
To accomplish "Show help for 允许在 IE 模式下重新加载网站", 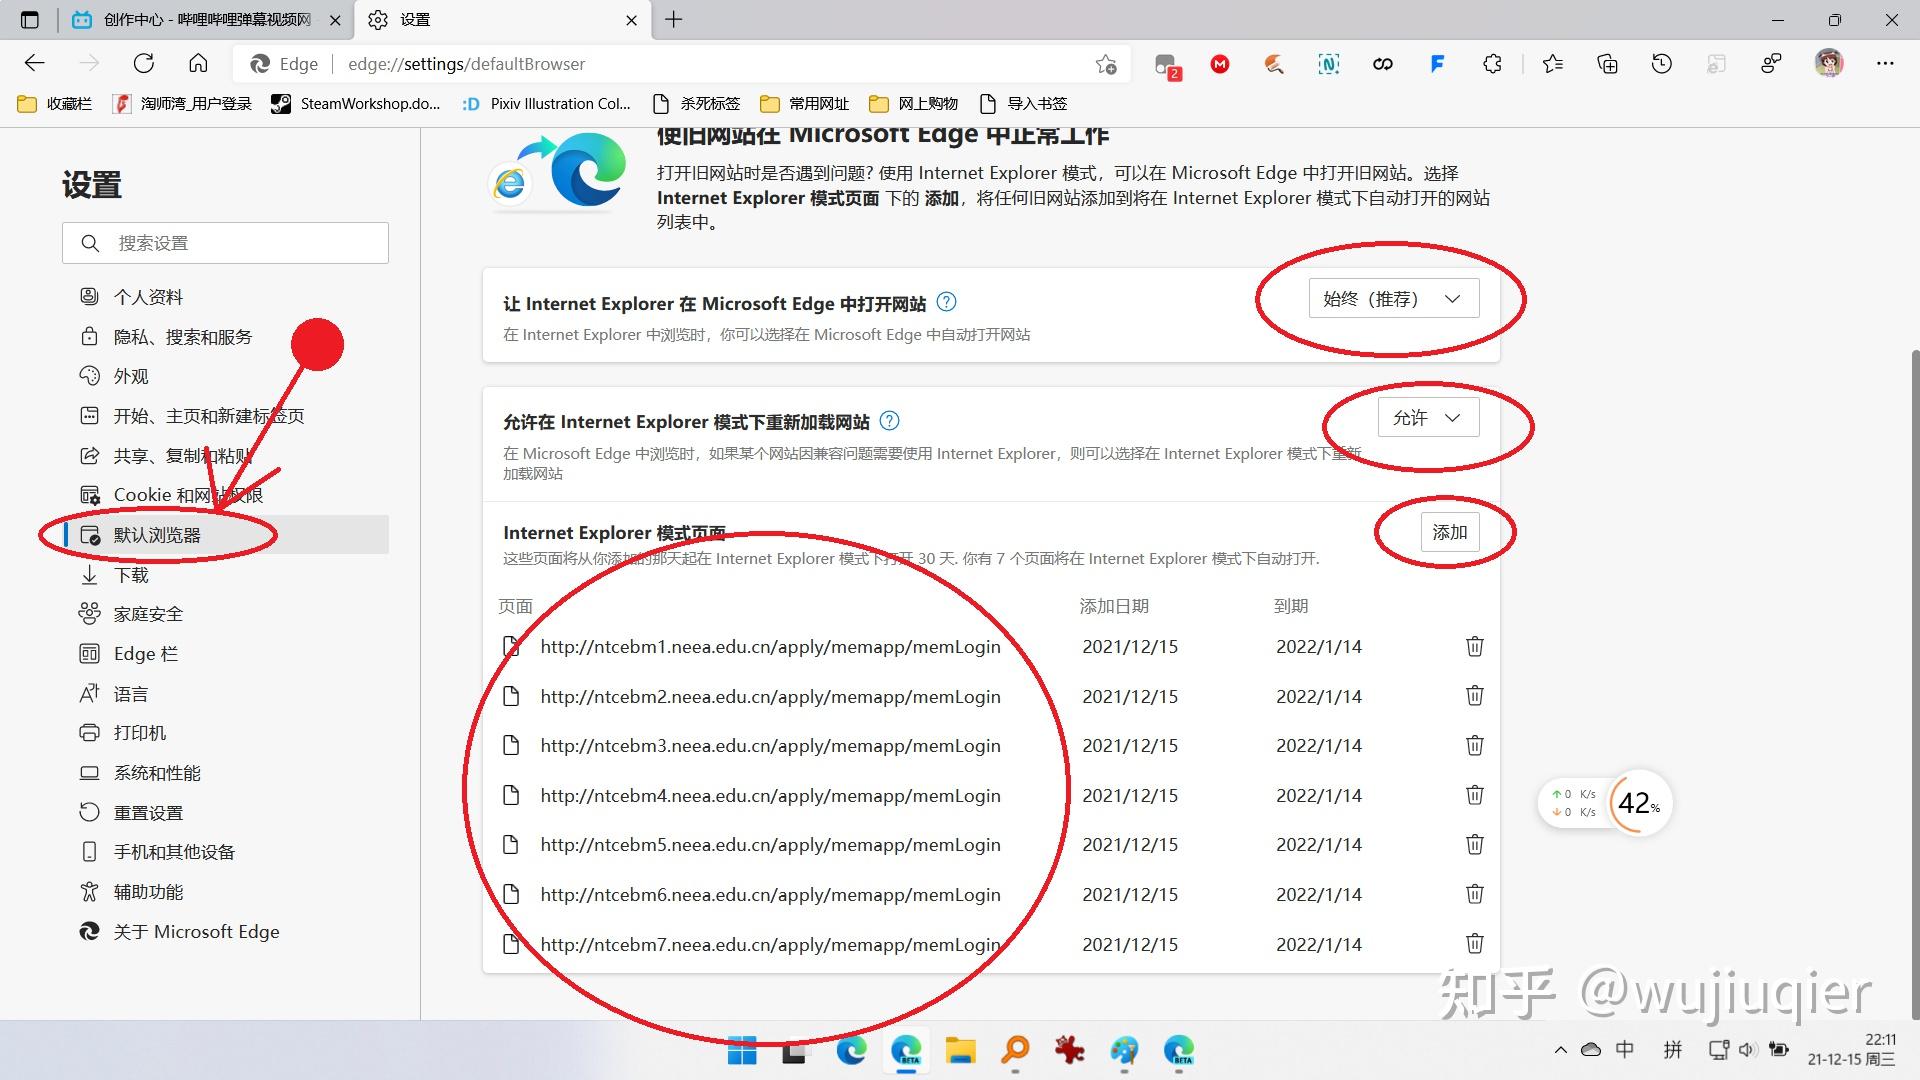I will click(889, 421).
